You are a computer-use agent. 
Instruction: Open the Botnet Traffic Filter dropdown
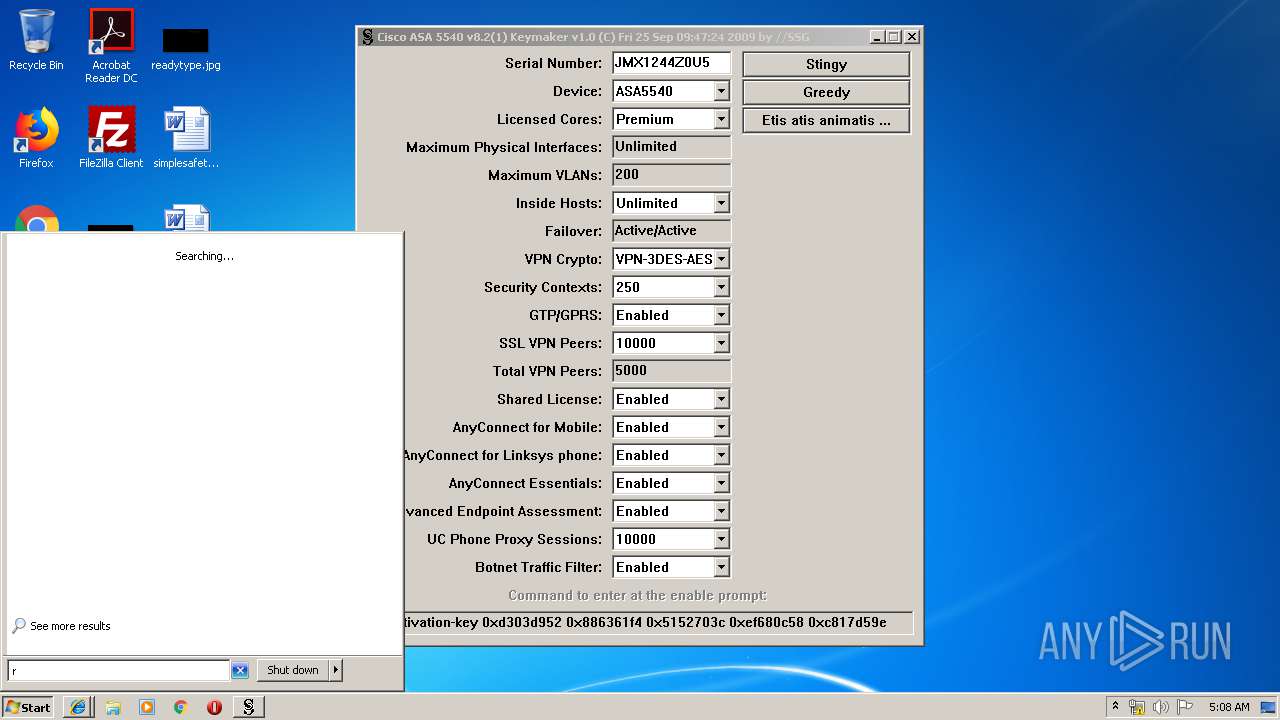click(722, 567)
